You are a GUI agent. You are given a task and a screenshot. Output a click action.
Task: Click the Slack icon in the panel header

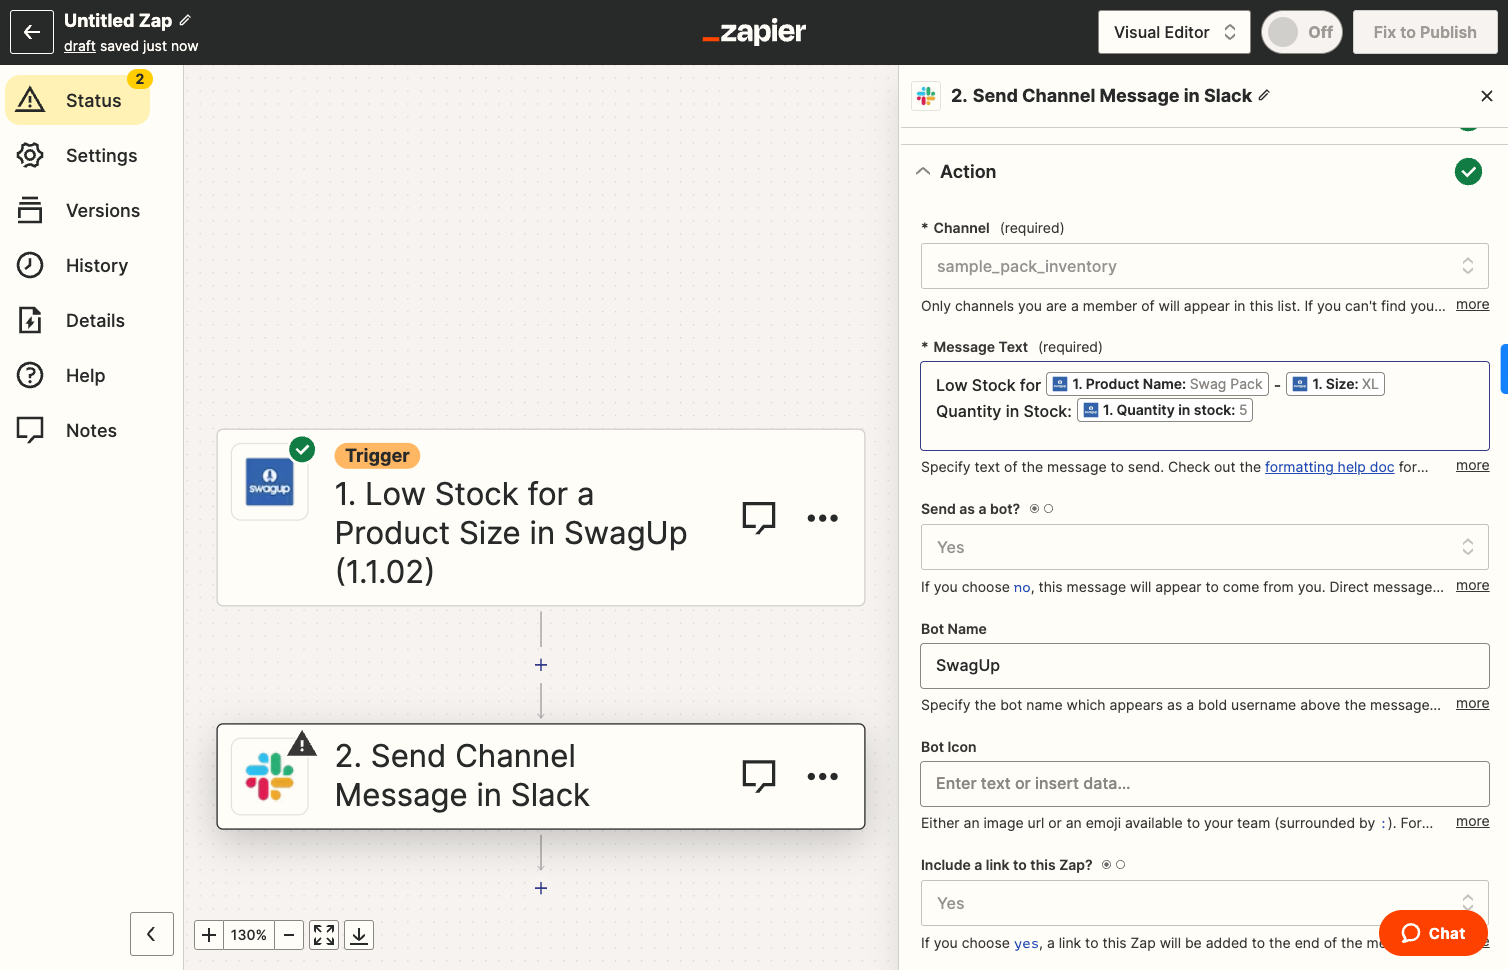pos(926,96)
